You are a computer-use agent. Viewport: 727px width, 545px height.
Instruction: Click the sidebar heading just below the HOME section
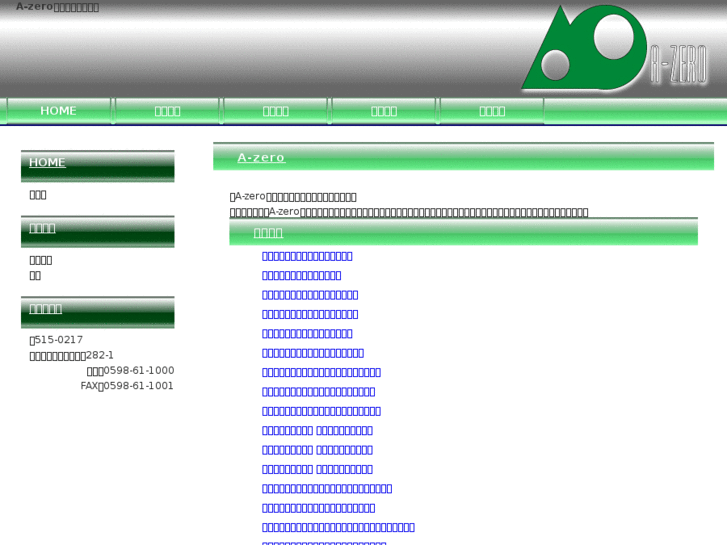(x=42, y=228)
